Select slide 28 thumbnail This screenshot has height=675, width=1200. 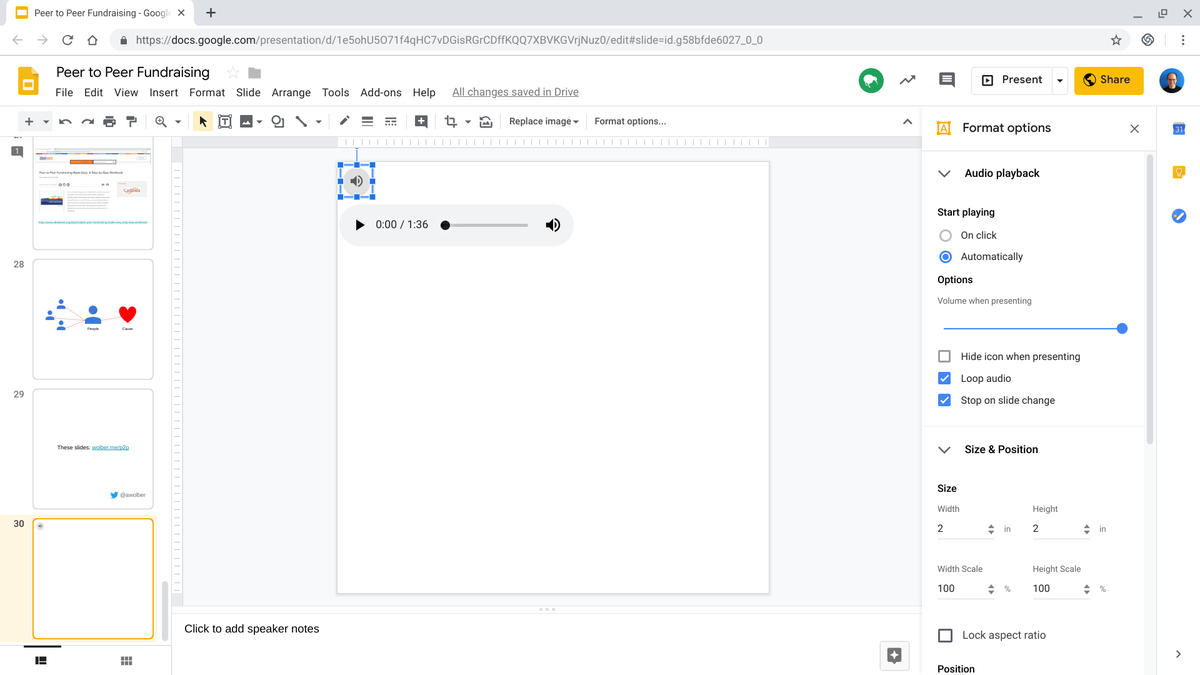tap(93, 319)
